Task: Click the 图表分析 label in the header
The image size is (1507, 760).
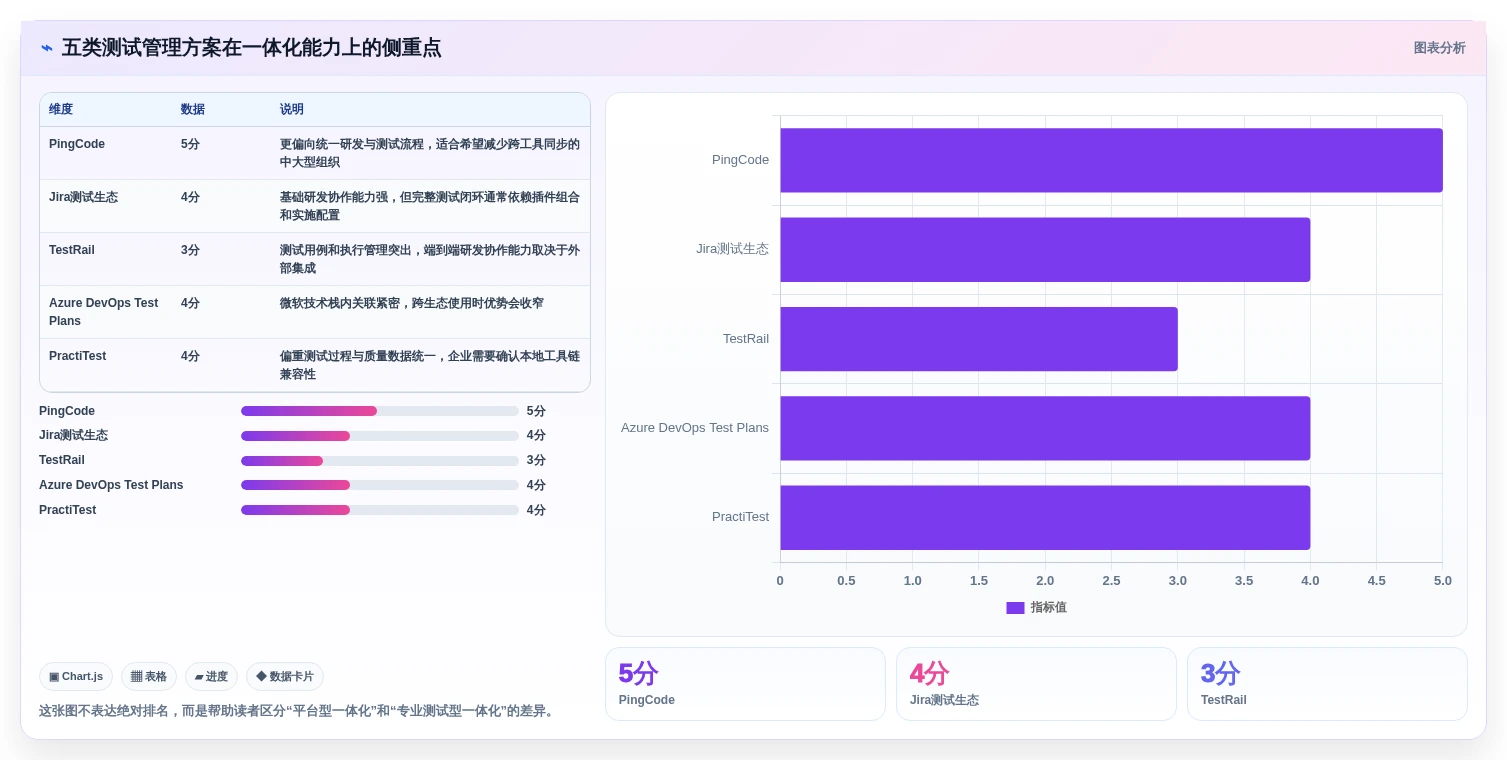Action: [x=1439, y=48]
